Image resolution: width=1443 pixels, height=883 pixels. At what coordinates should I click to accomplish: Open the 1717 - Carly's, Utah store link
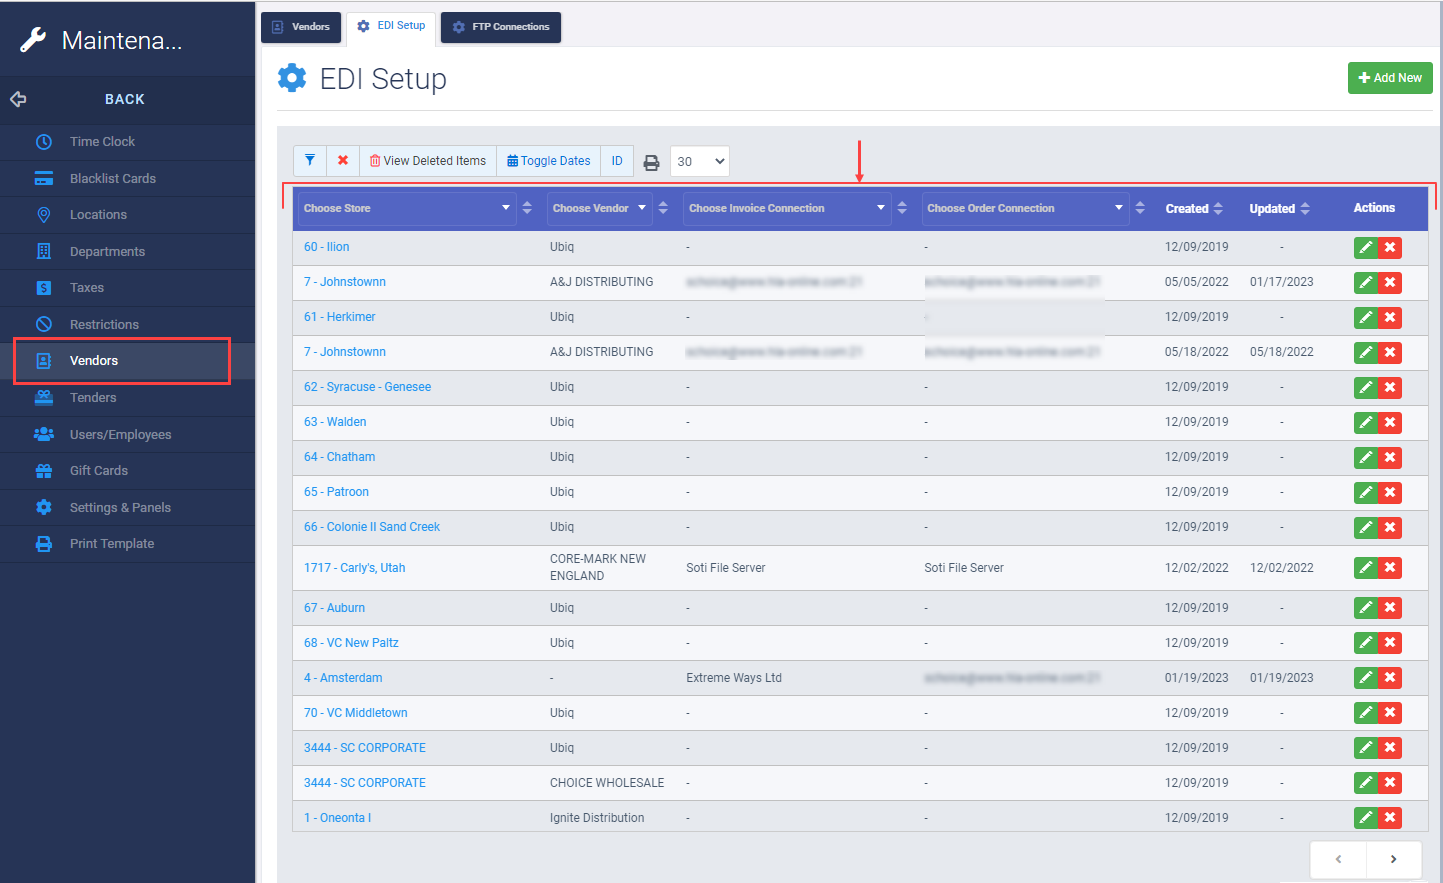pyautogui.click(x=354, y=567)
